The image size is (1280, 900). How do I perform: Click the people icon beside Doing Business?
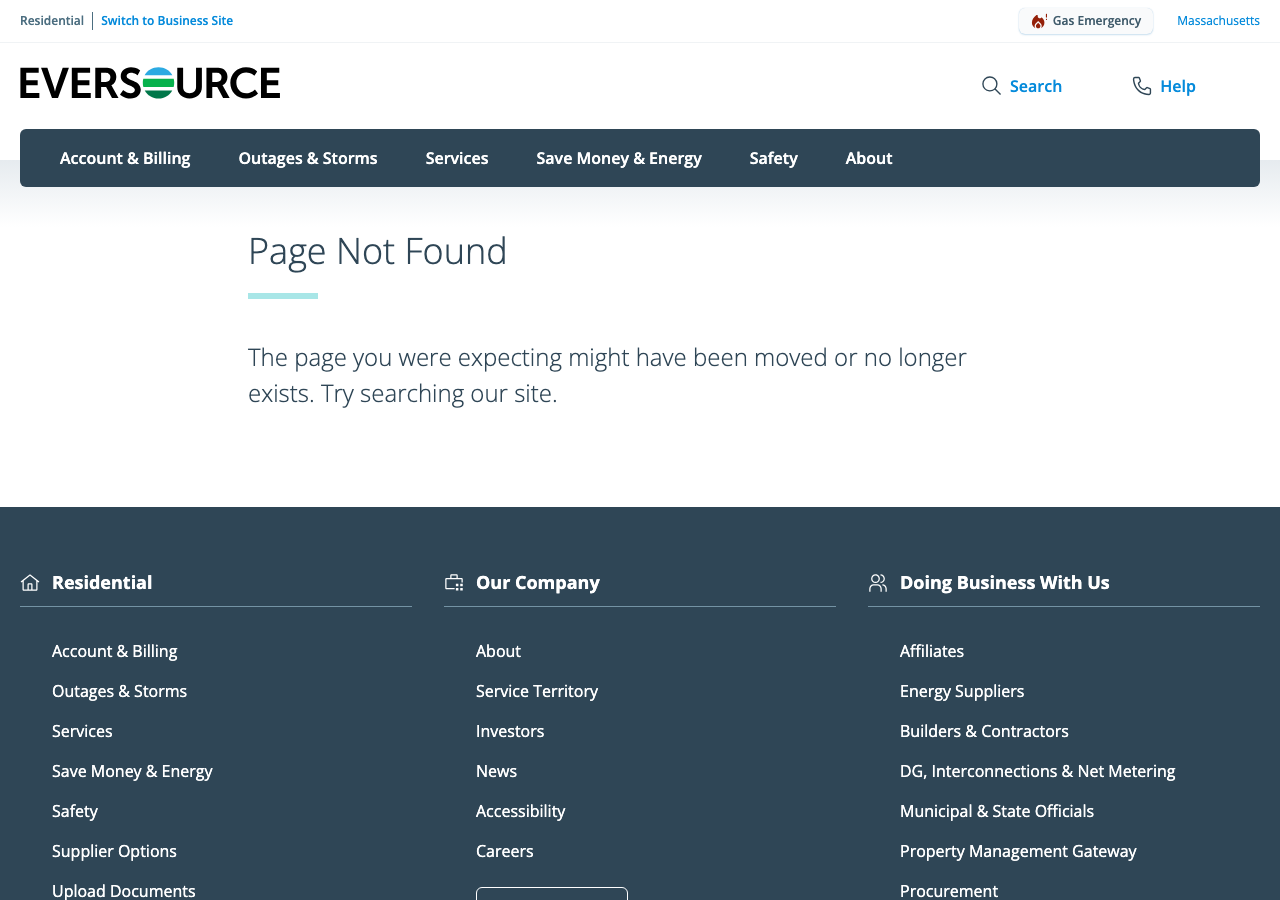coord(878,583)
